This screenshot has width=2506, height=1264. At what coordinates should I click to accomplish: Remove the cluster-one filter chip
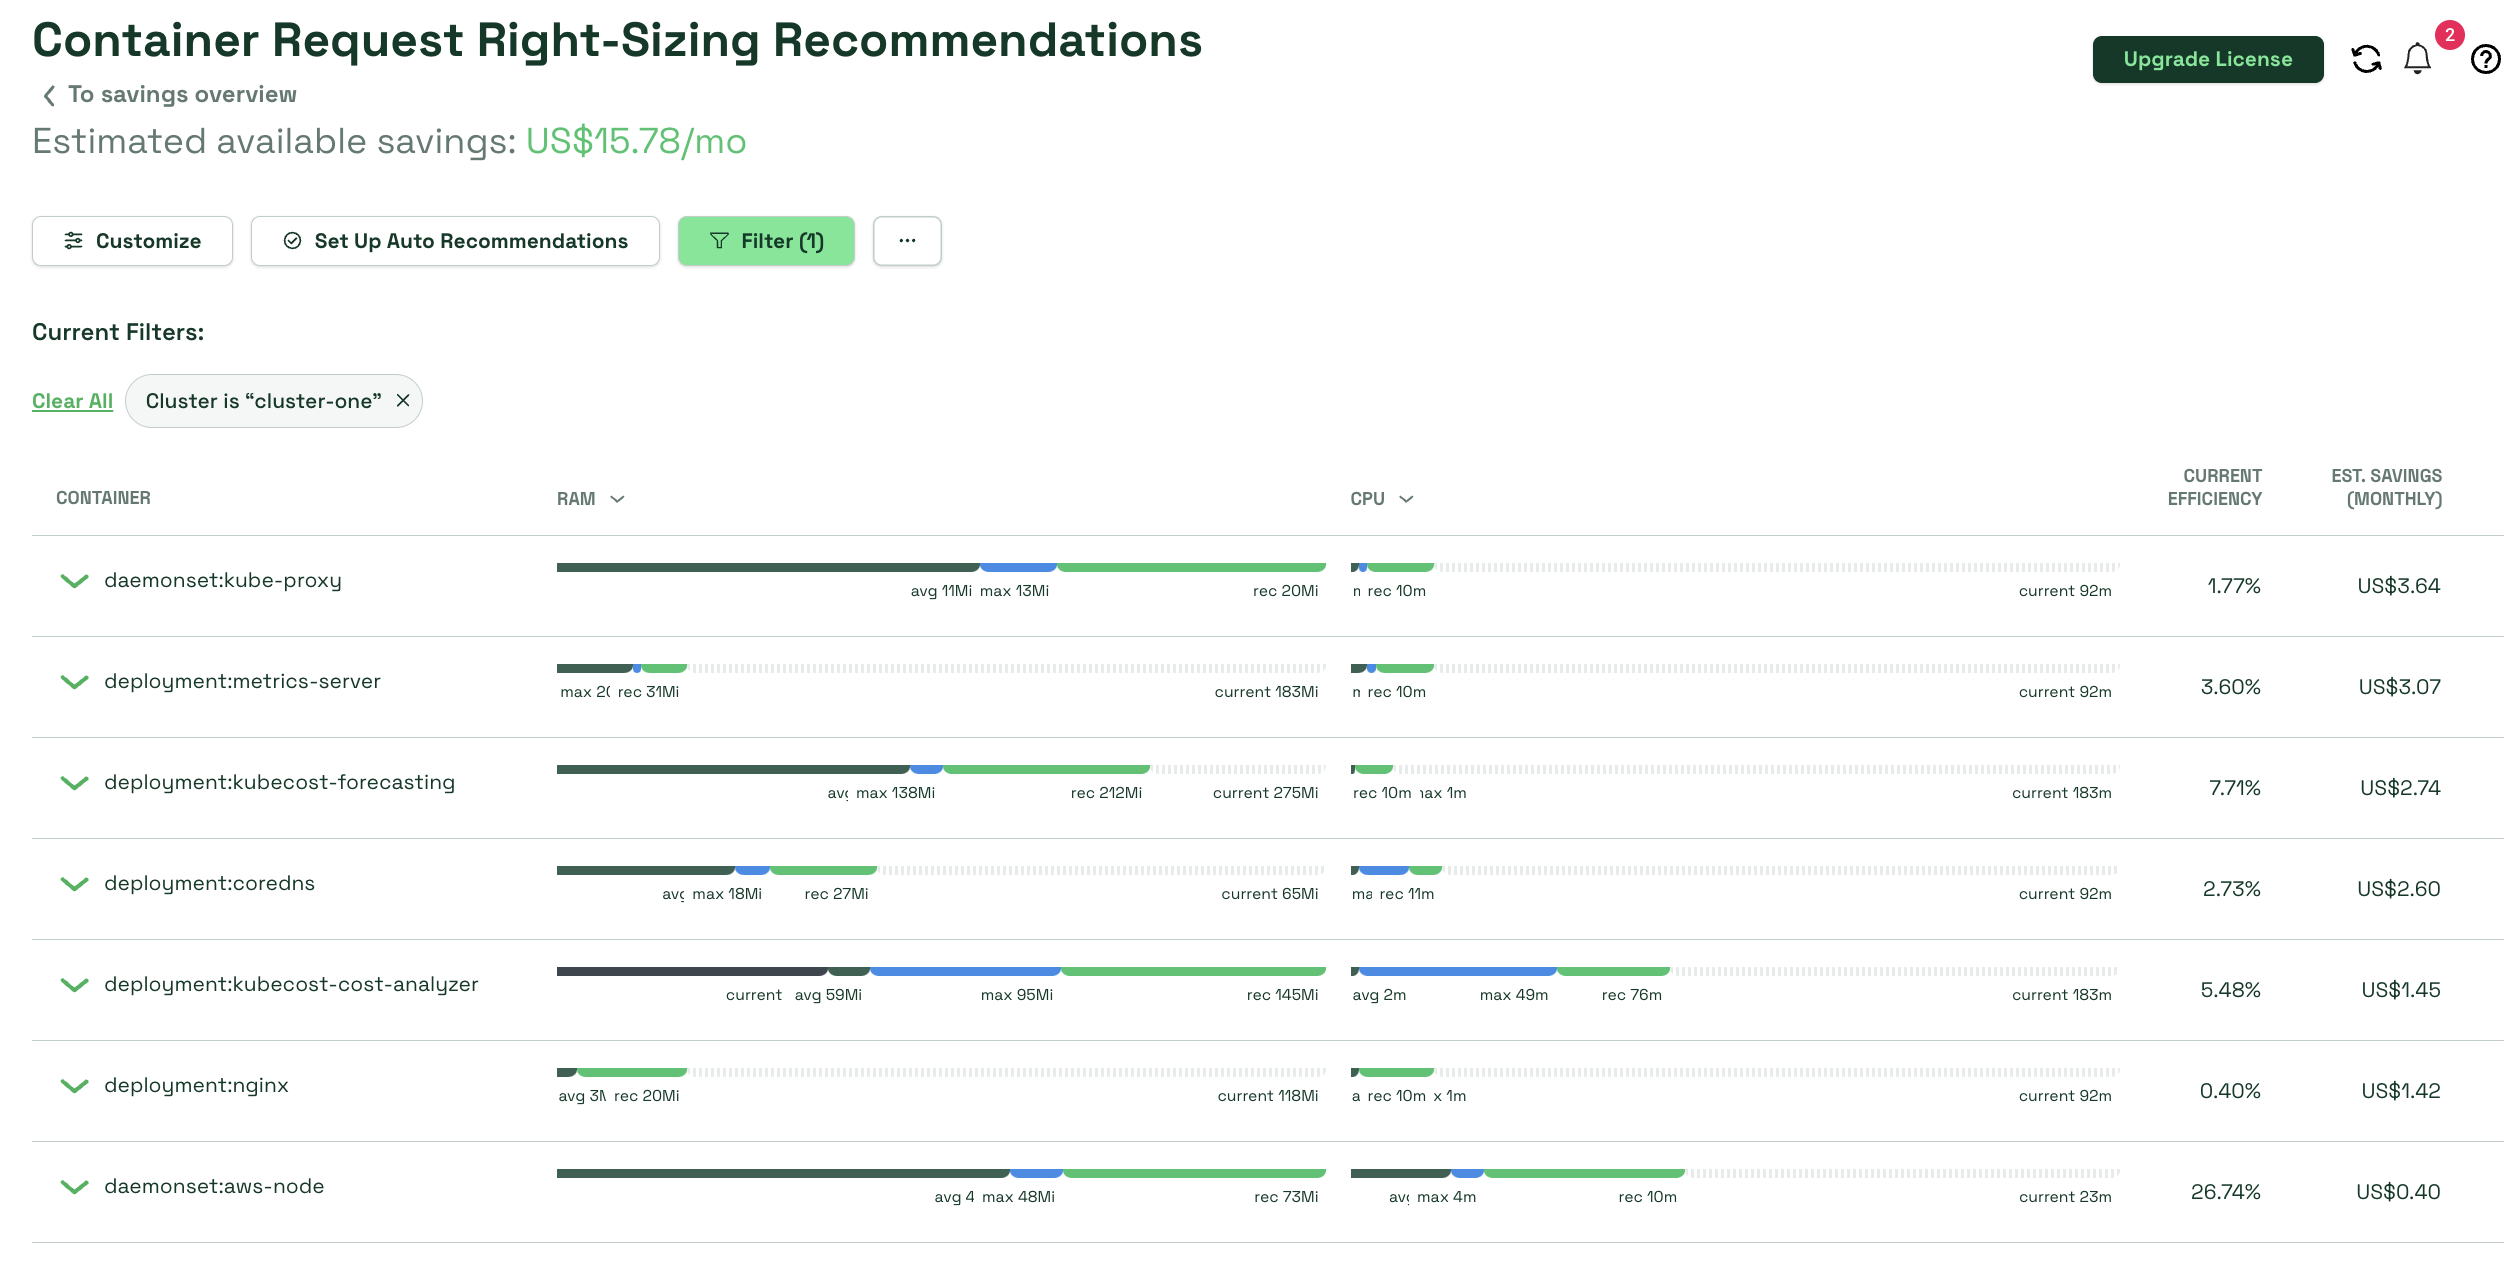[403, 401]
